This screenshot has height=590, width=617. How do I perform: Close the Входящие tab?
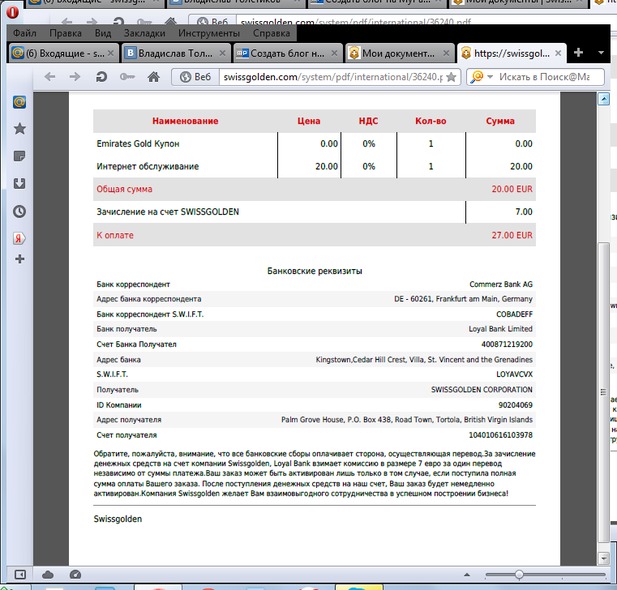pos(111,53)
